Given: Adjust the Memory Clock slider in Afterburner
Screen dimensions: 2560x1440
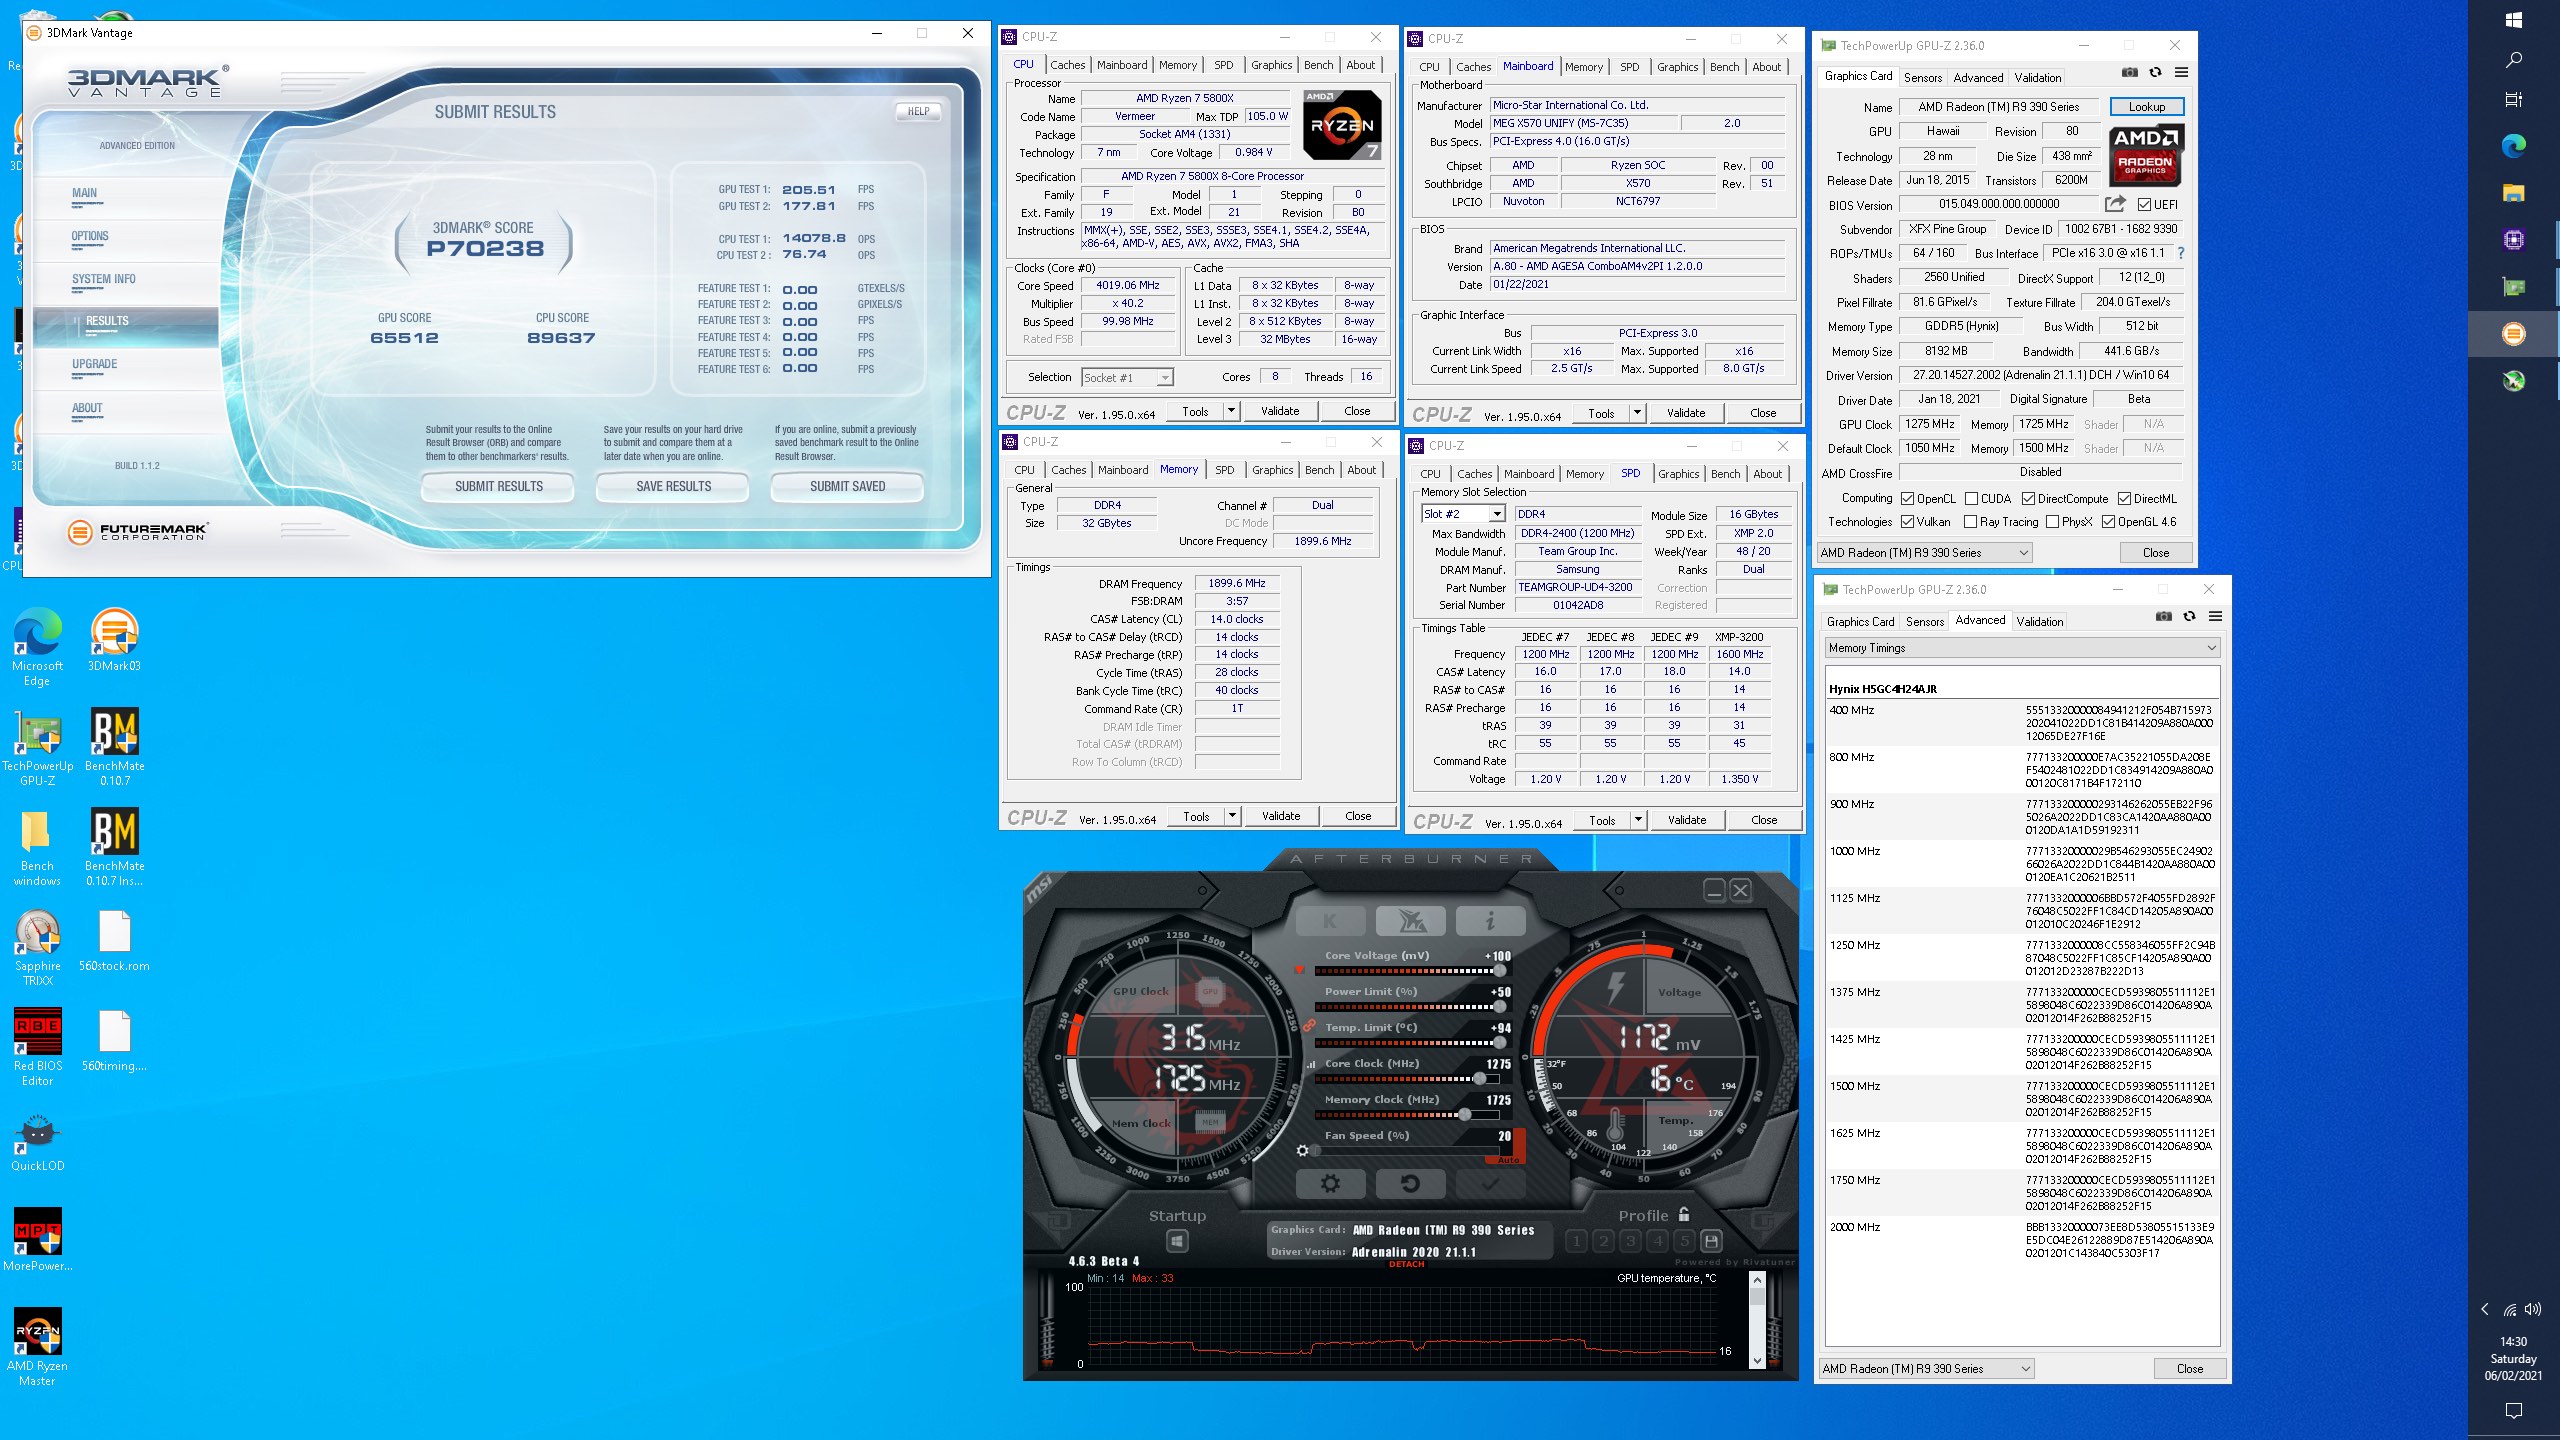Looking at the screenshot, I should (x=1408, y=1114).
